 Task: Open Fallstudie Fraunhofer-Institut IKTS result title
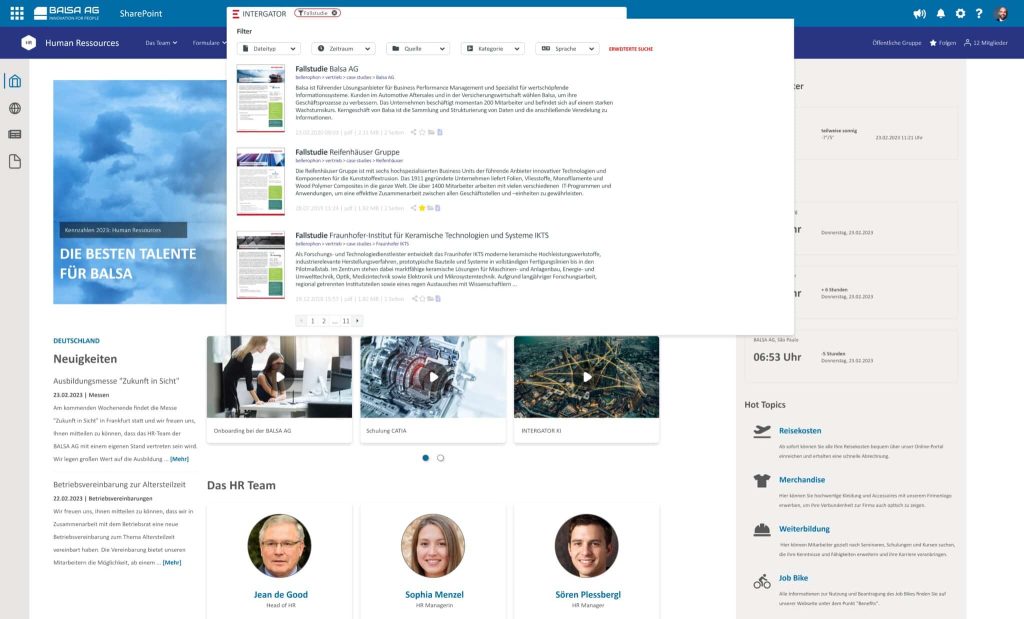click(422, 235)
